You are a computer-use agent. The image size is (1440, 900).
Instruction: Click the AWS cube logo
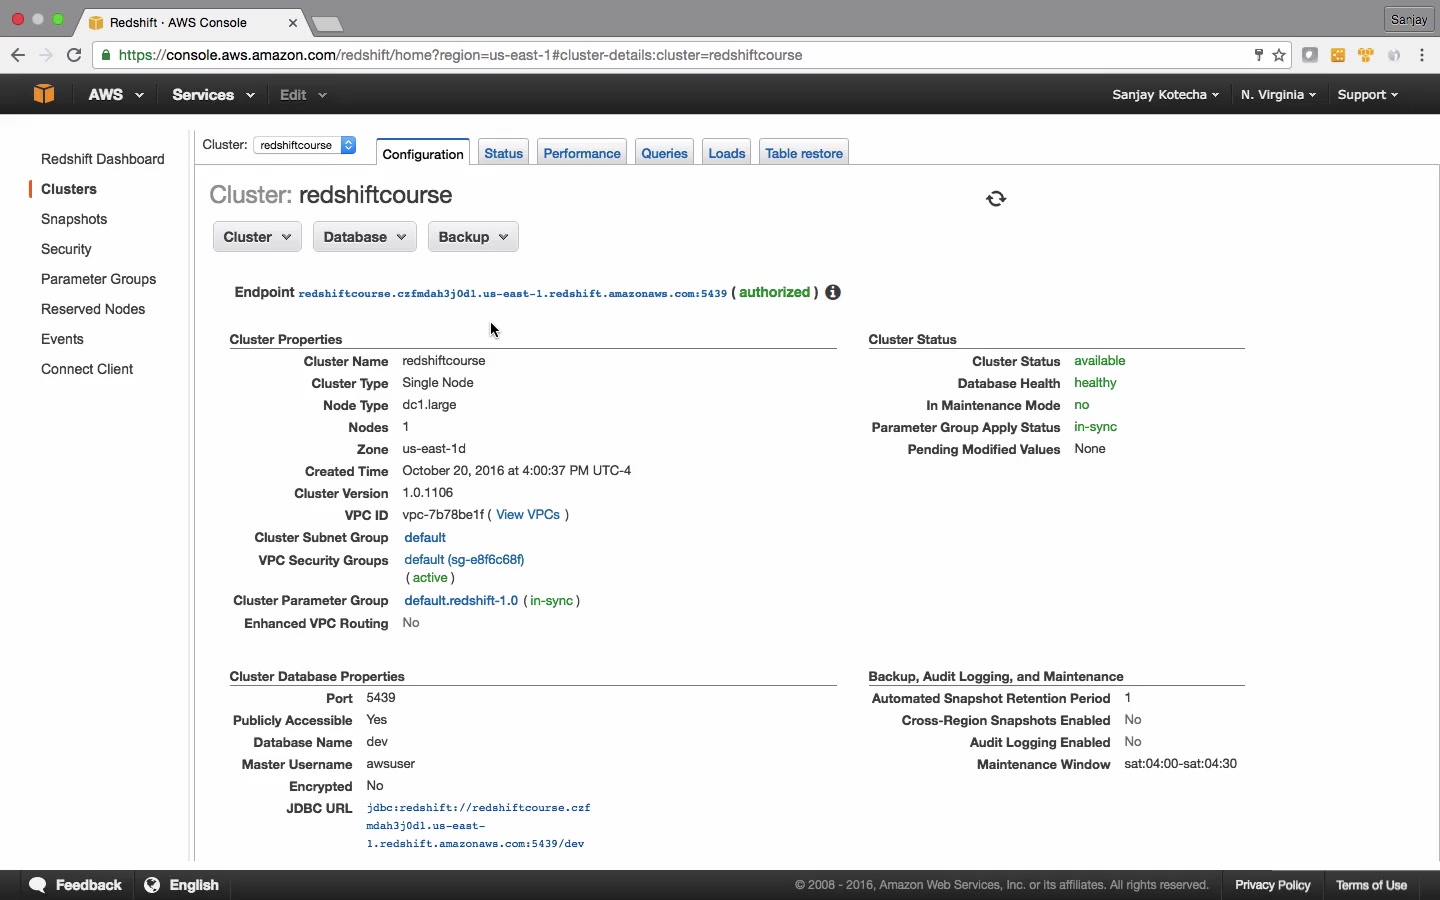tap(43, 94)
